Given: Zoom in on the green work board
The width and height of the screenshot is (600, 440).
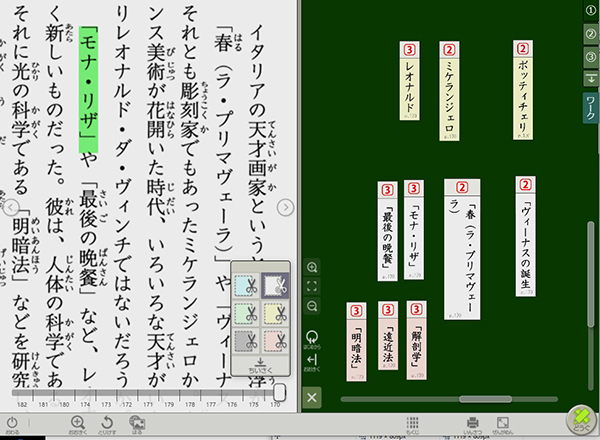Looking at the screenshot, I should pyautogui.click(x=312, y=267).
